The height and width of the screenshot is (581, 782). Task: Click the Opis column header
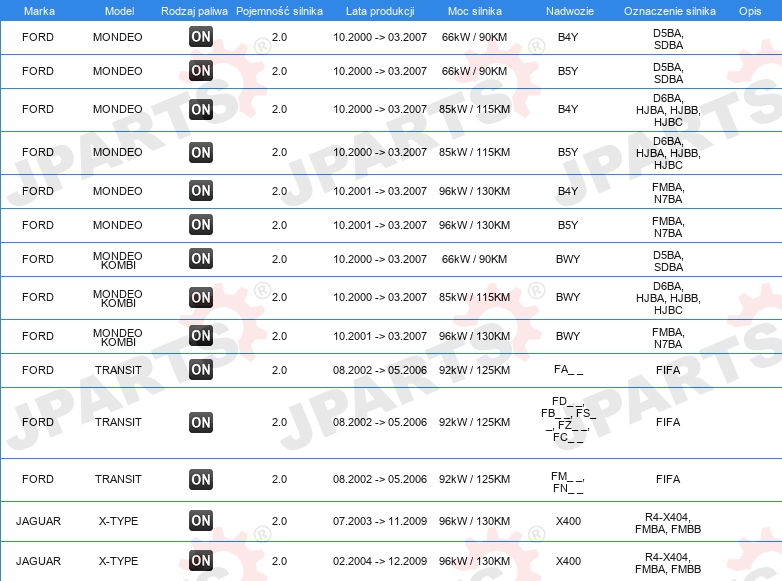(x=750, y=11)
